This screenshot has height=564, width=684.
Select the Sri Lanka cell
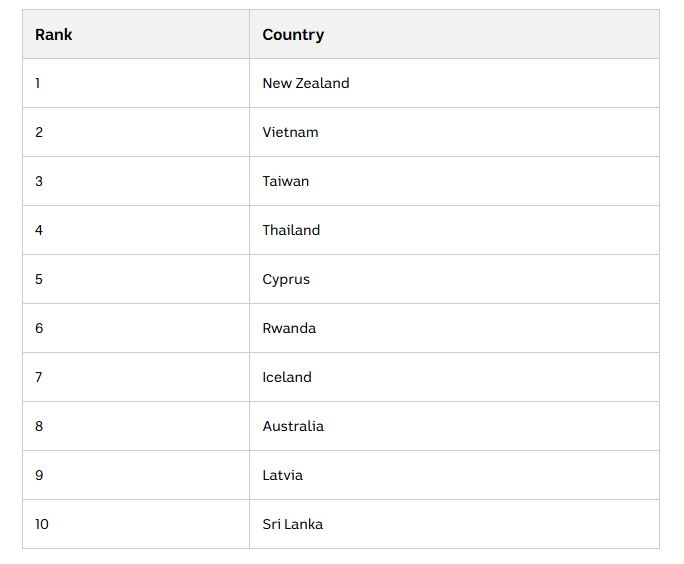coord(454,524)
